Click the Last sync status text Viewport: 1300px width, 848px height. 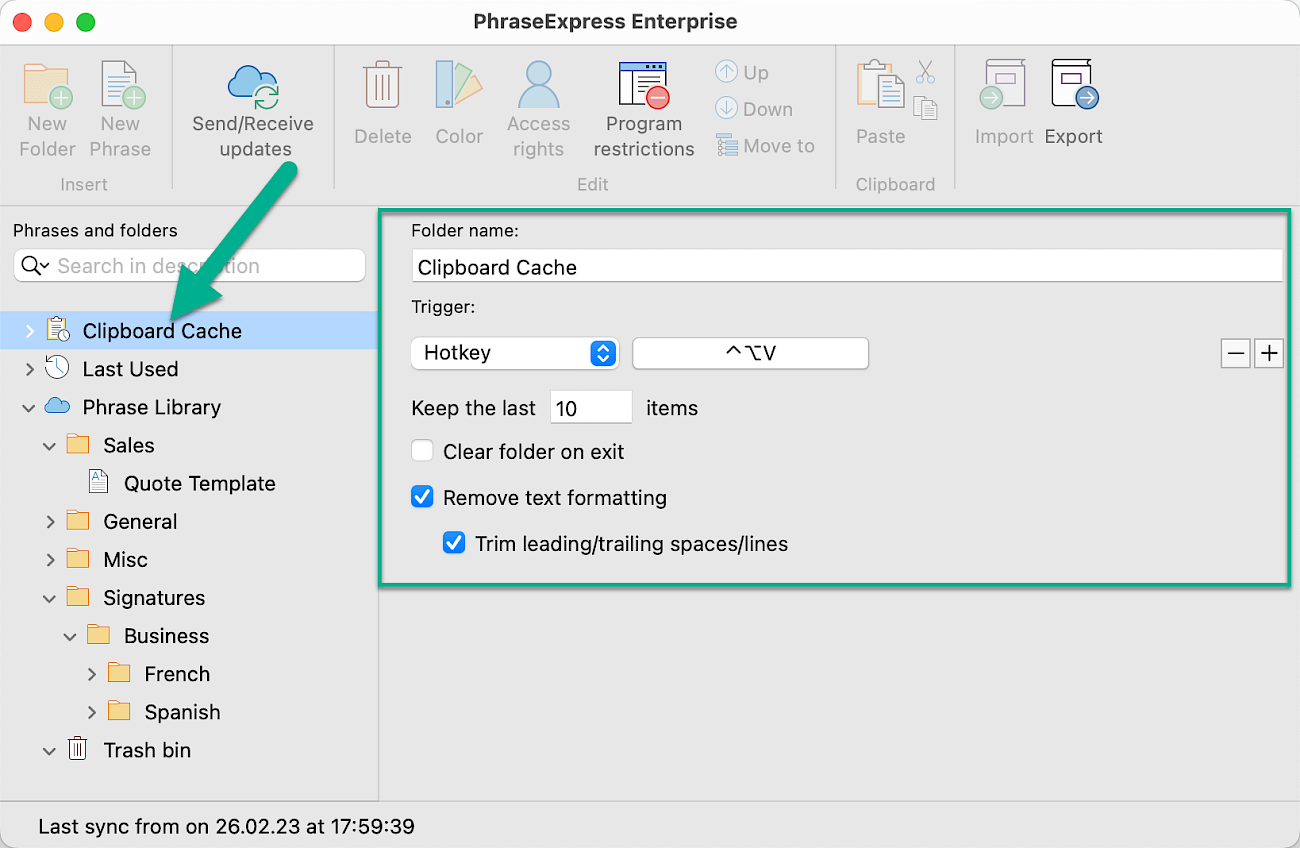point(226,826)
